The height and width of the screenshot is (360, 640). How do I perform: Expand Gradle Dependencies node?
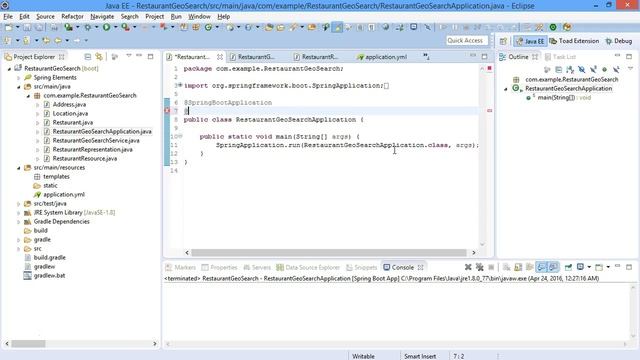(x=18, y=222)
